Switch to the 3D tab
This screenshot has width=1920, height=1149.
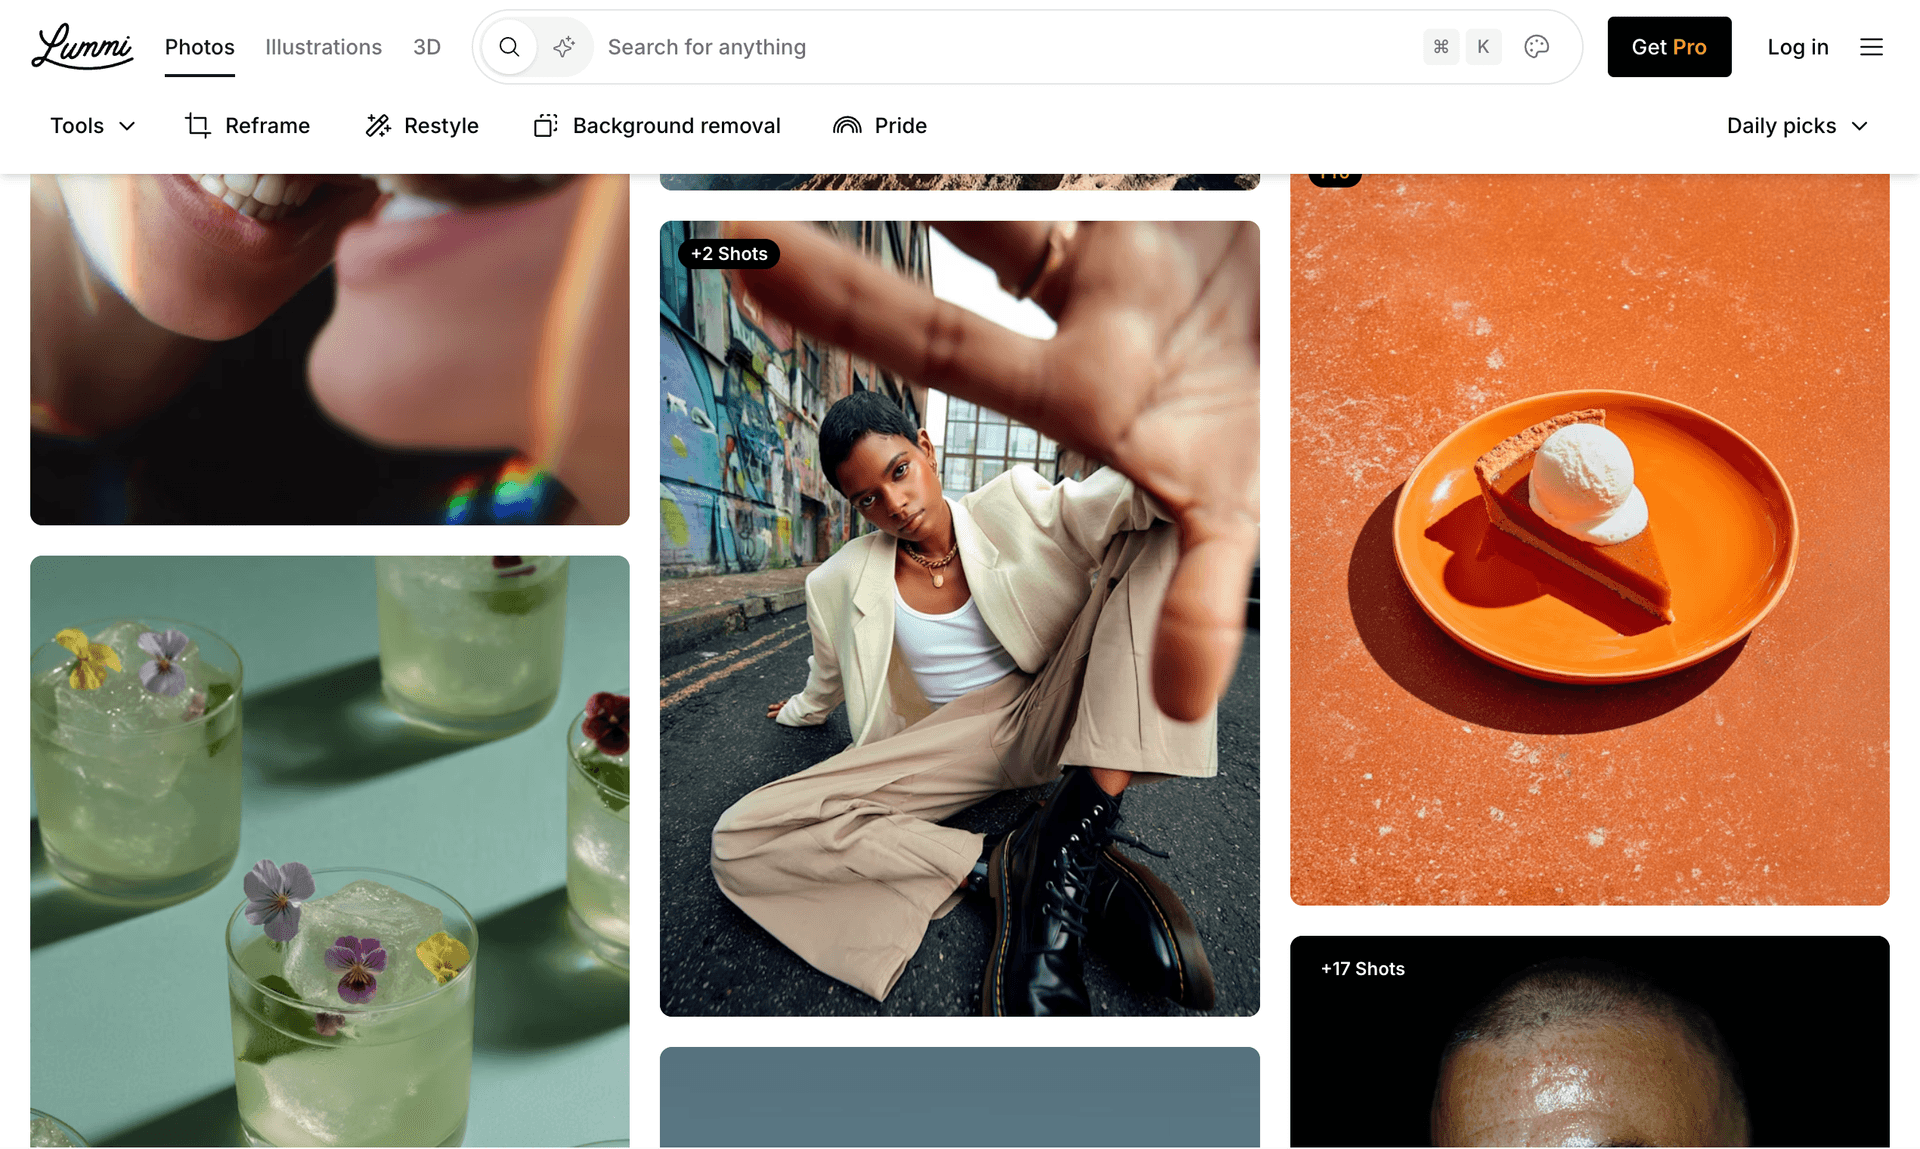coord(427,47)
